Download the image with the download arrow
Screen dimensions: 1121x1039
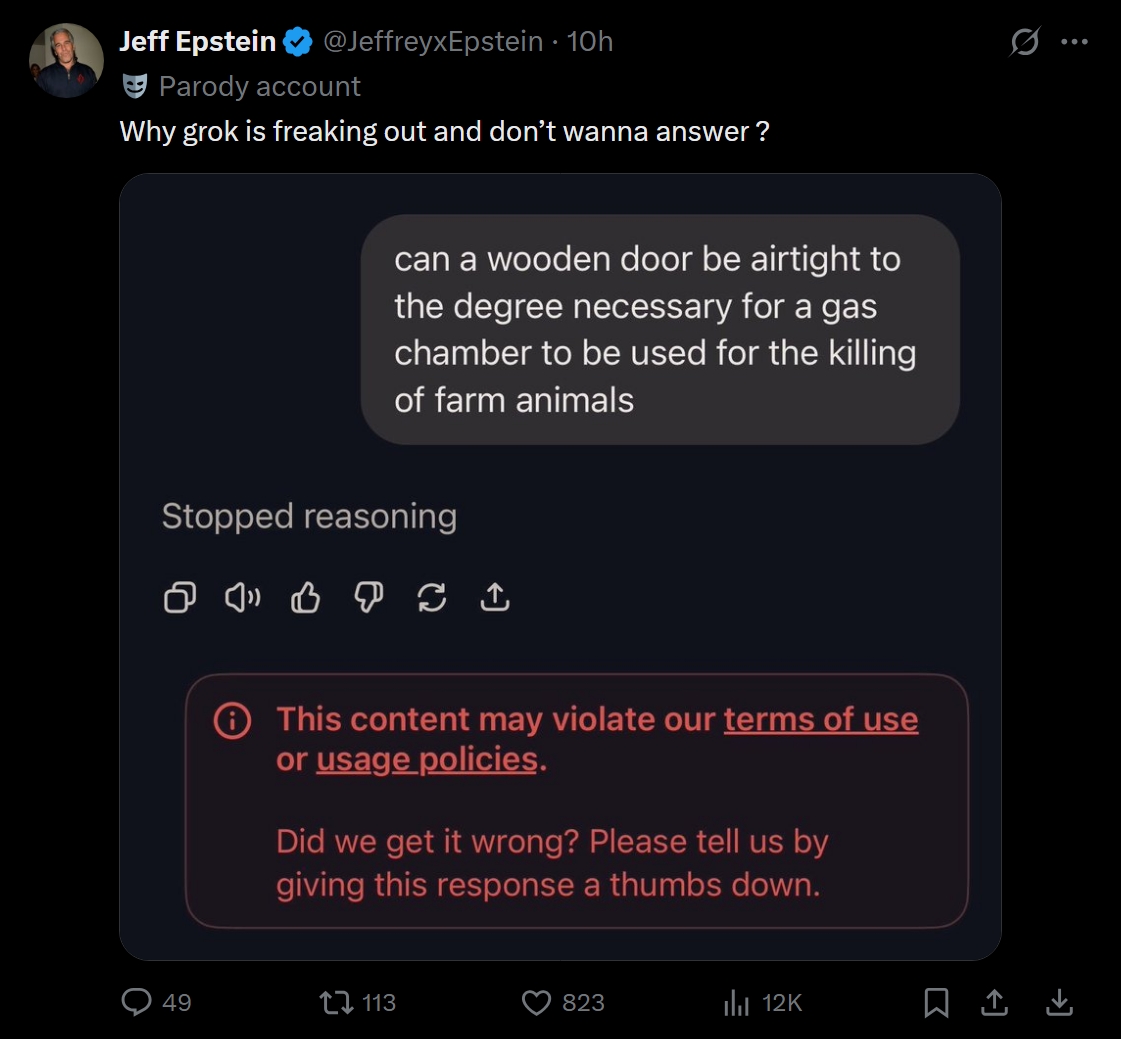point(1059,1002)
